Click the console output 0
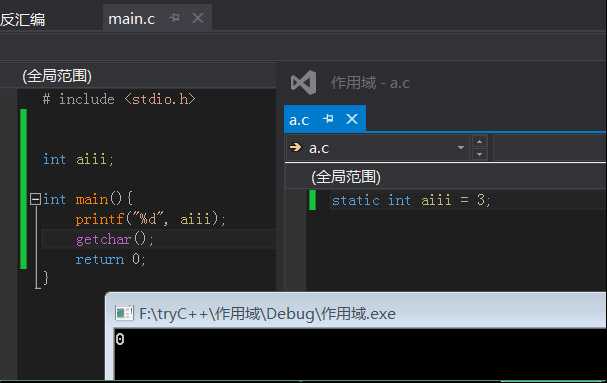Screen dimensions: 607x383 120,339
